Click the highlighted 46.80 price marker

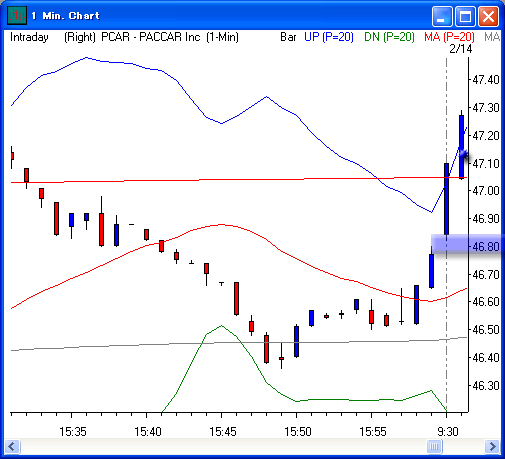pos(466,246)
